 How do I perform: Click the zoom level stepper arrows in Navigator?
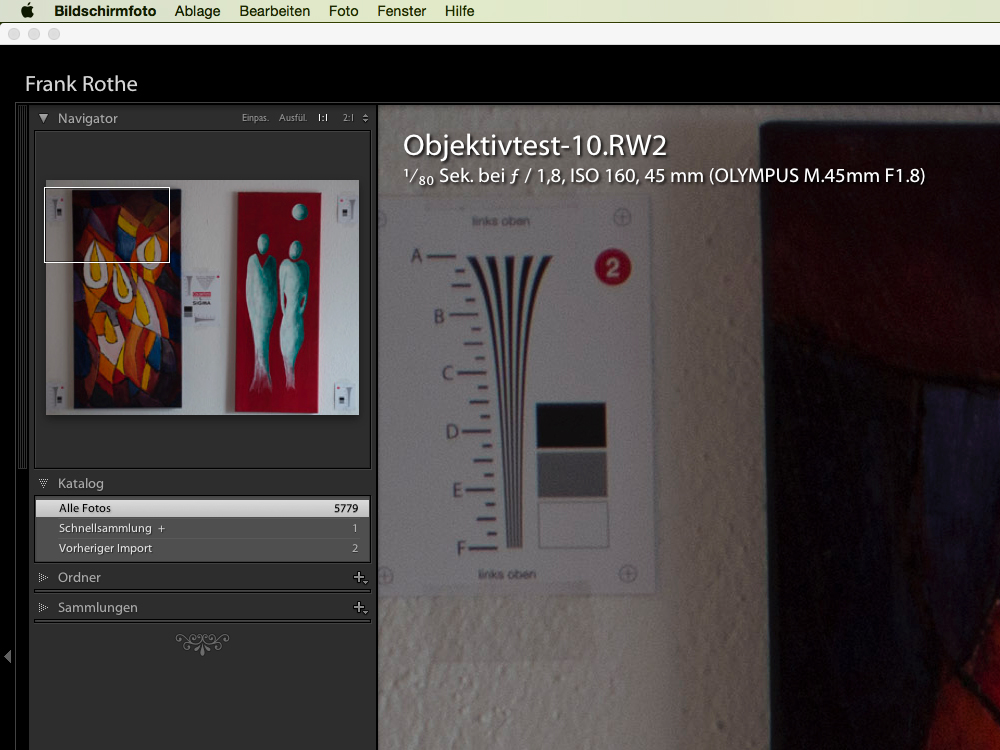tap(365, 118)
